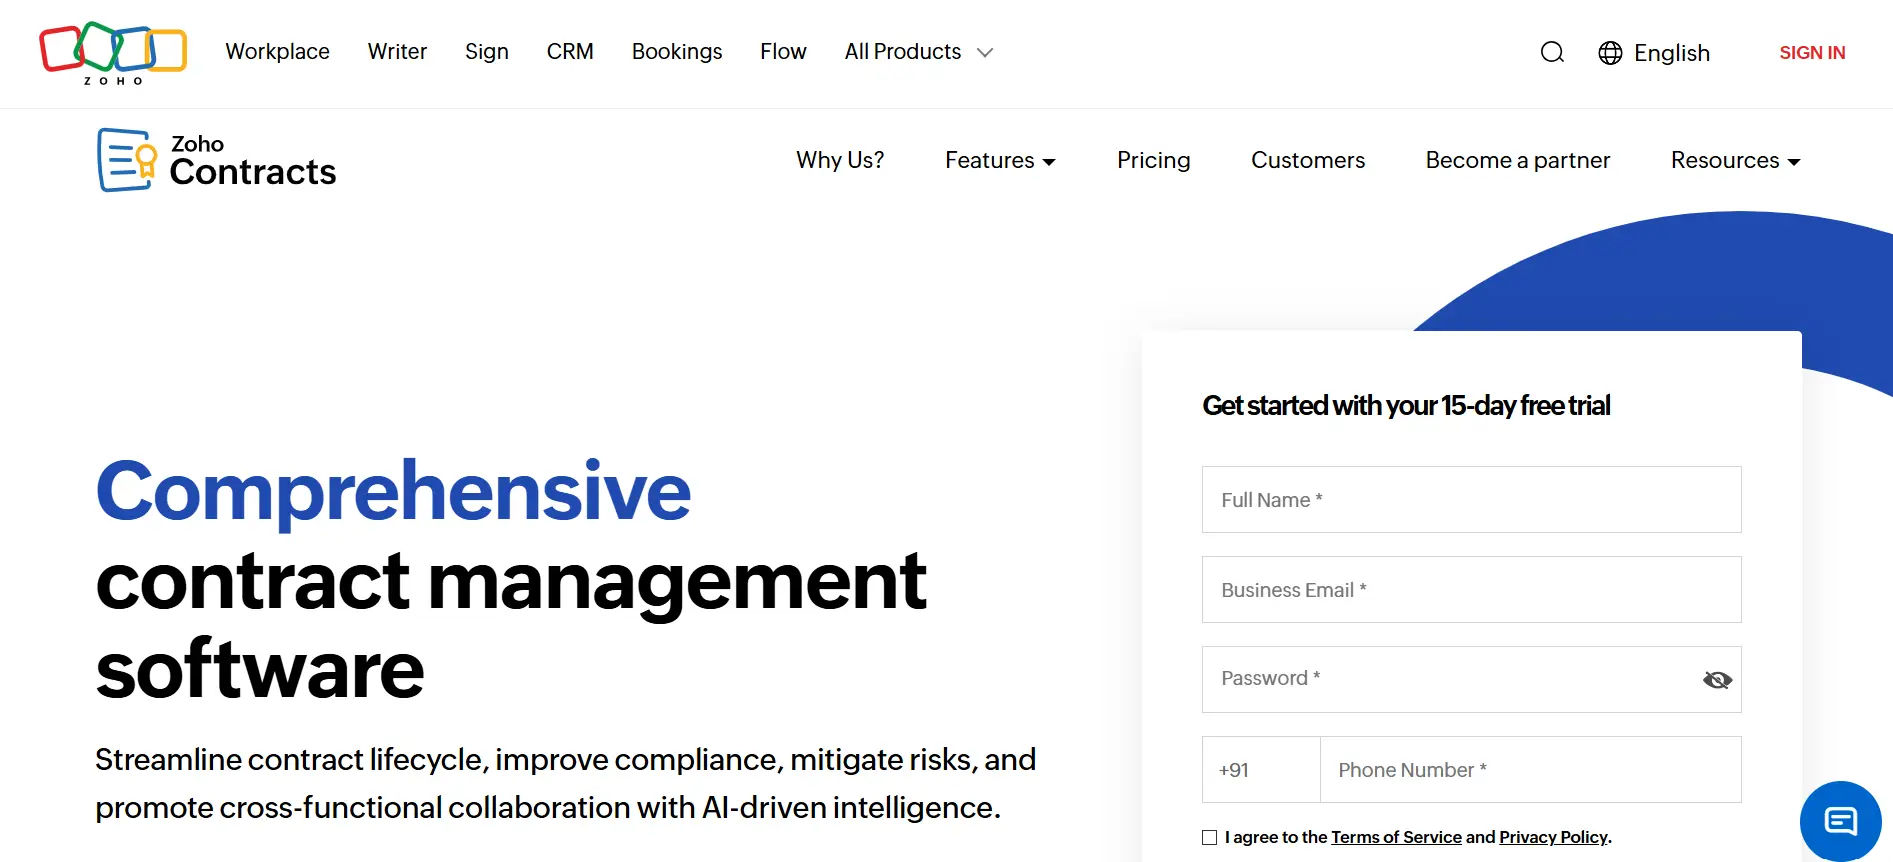The image size is (1893, 862).
Task: Open Writer in the top navigation
Action: click(397, 52)
